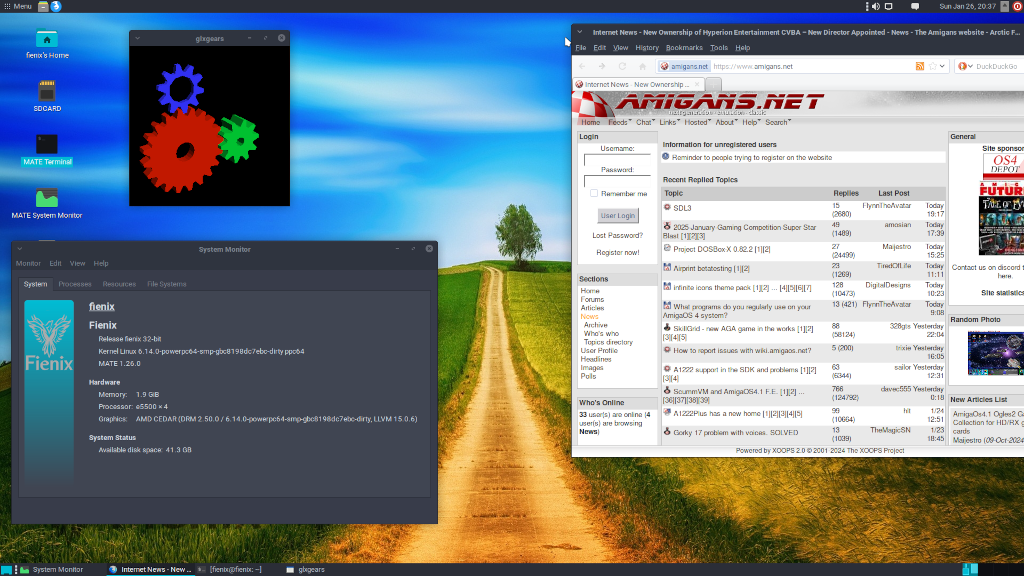Open browser window menu chevron
The width and height of the screenshot is (1024, 576).
579,32
